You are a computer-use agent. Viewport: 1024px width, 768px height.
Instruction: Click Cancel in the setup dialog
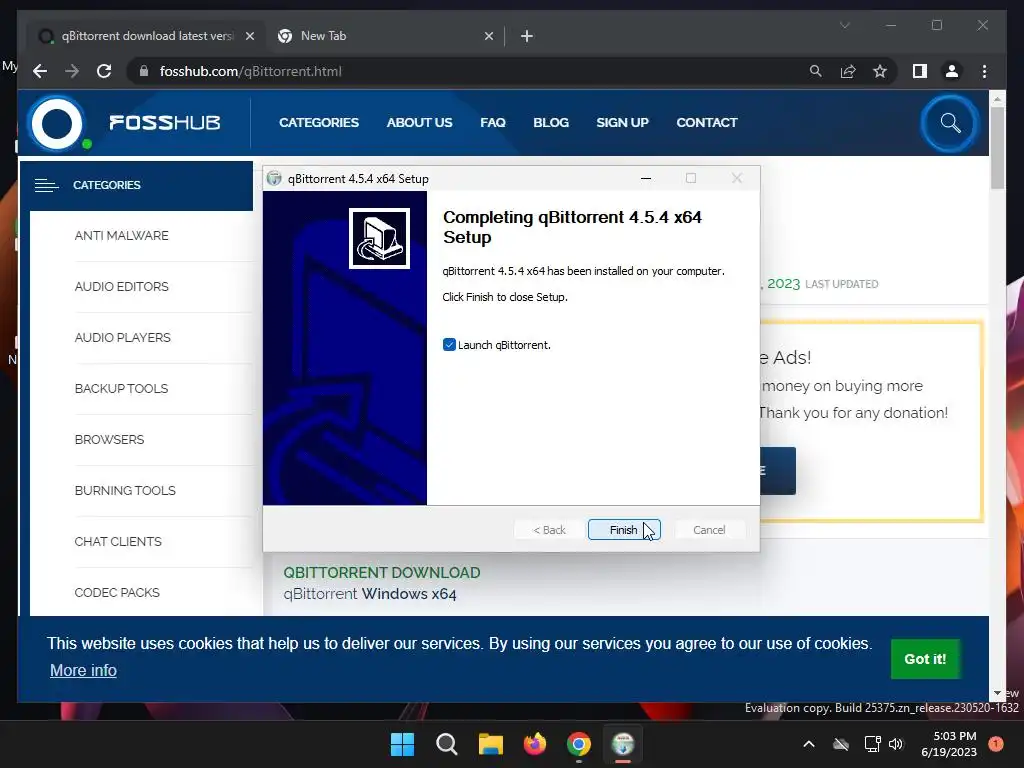709,530
